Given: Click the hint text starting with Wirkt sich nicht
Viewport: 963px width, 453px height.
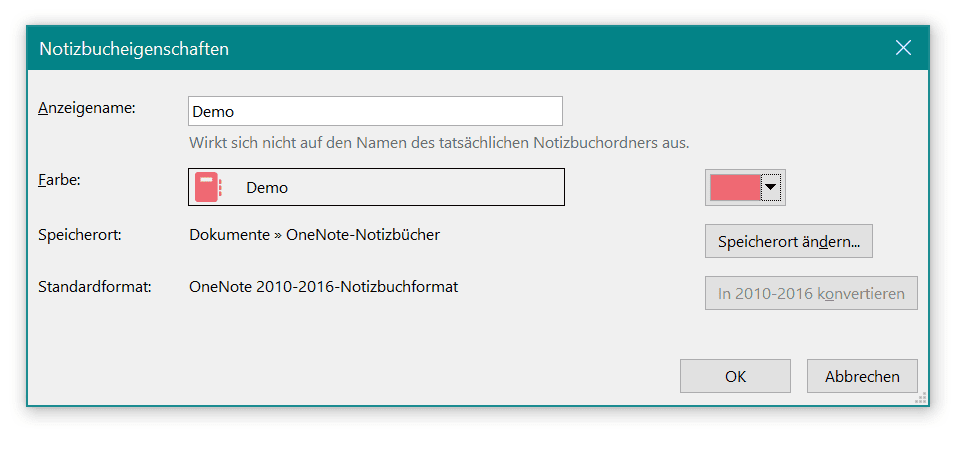Looking at the screenshot, I should point(439,144).
